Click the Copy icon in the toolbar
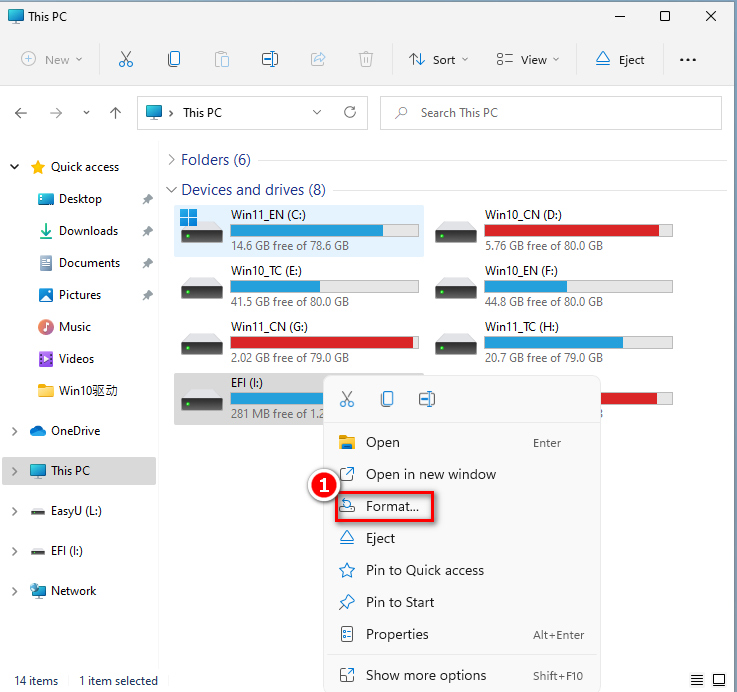737x692 pixels. click(174, 59)
